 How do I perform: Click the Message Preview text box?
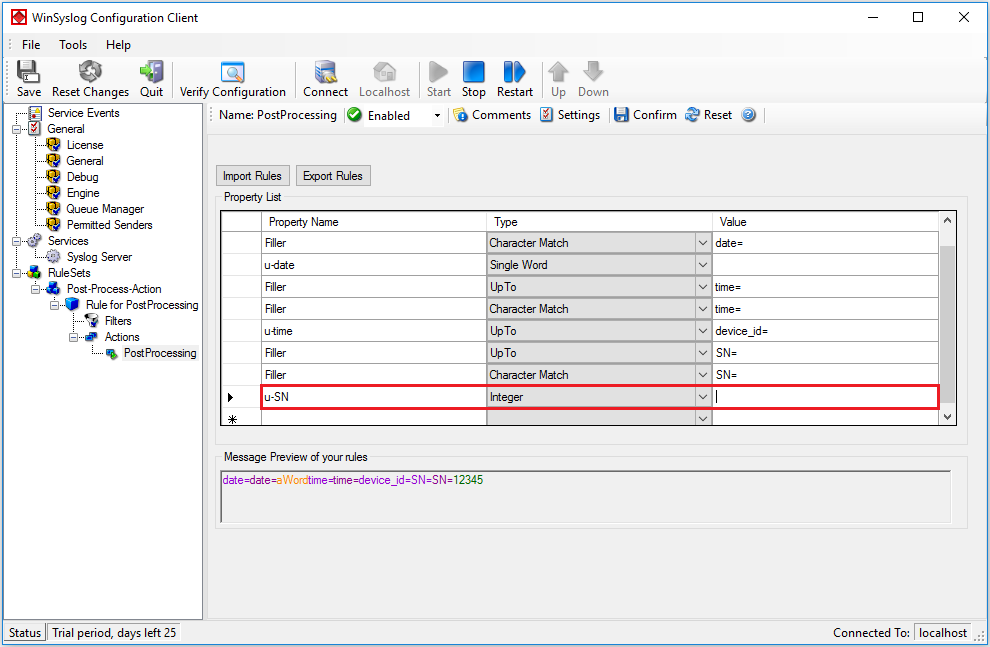(585, 497)
